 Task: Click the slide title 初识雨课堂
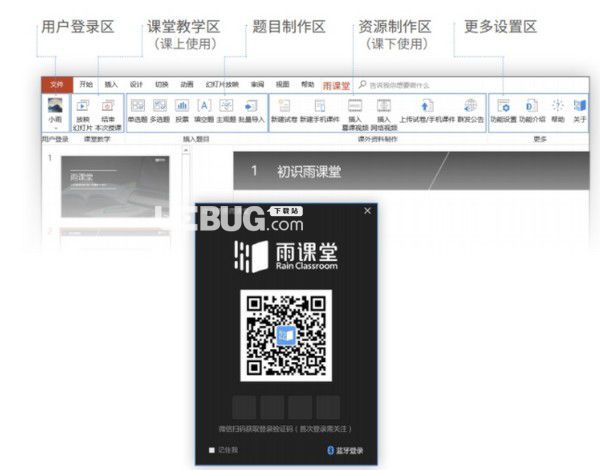click(x=309, y=171)
